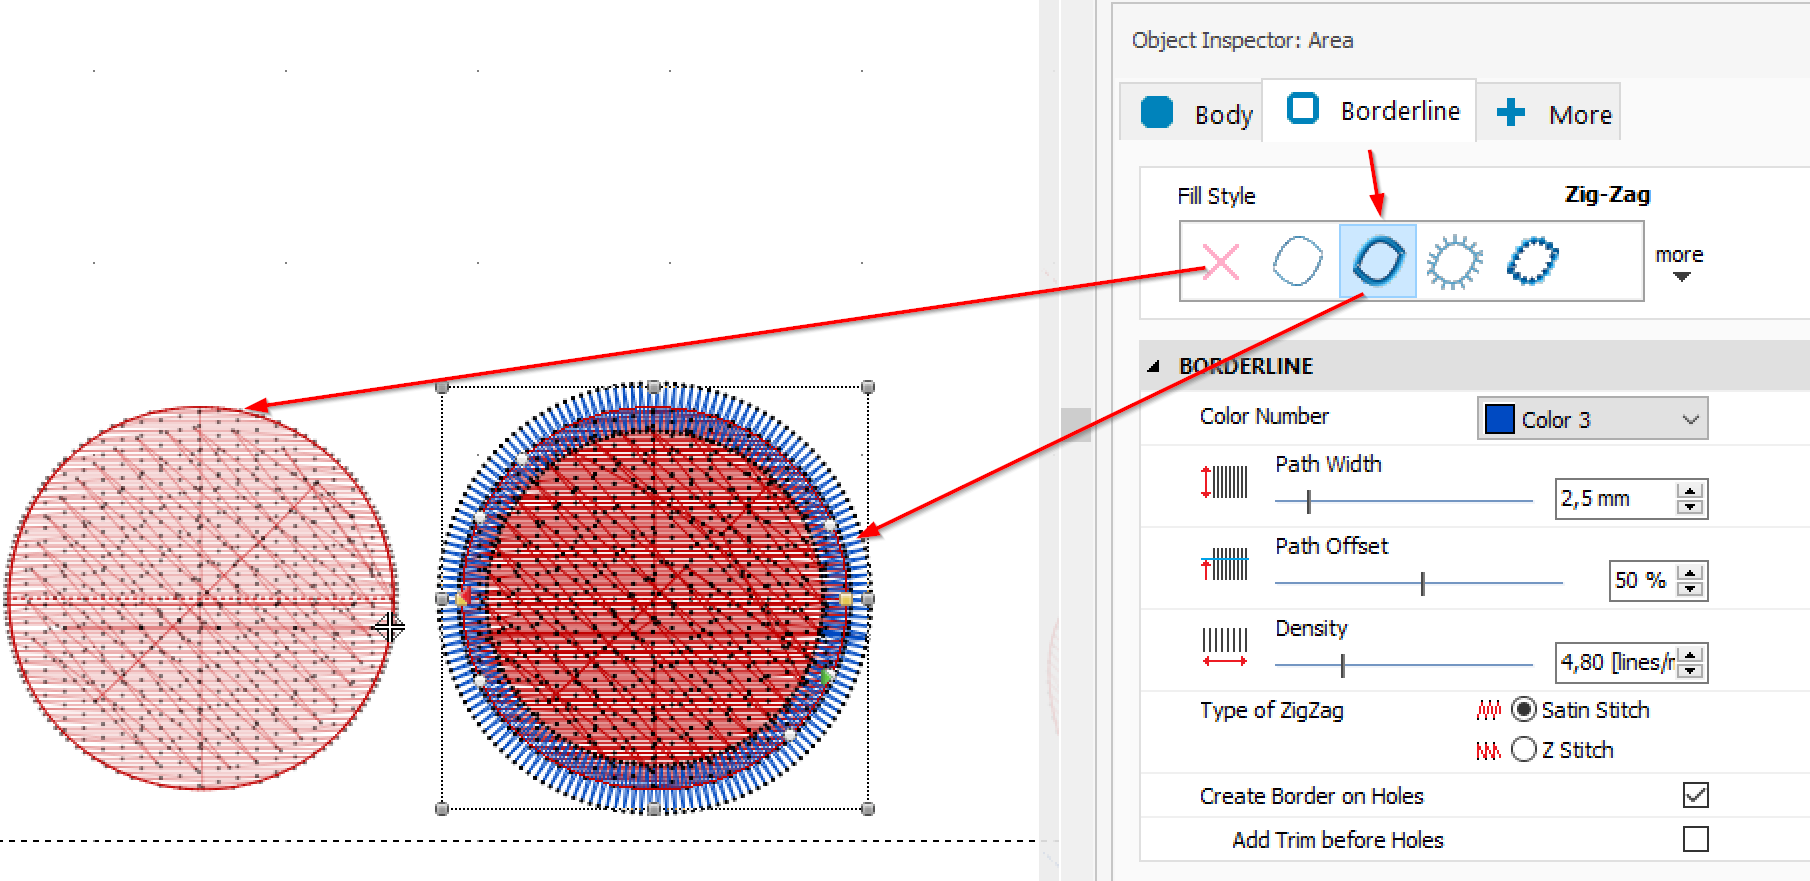Click the blue Color 3 swatch
The height and width of the screenshot is (881, 1810).
(1499, 419)
